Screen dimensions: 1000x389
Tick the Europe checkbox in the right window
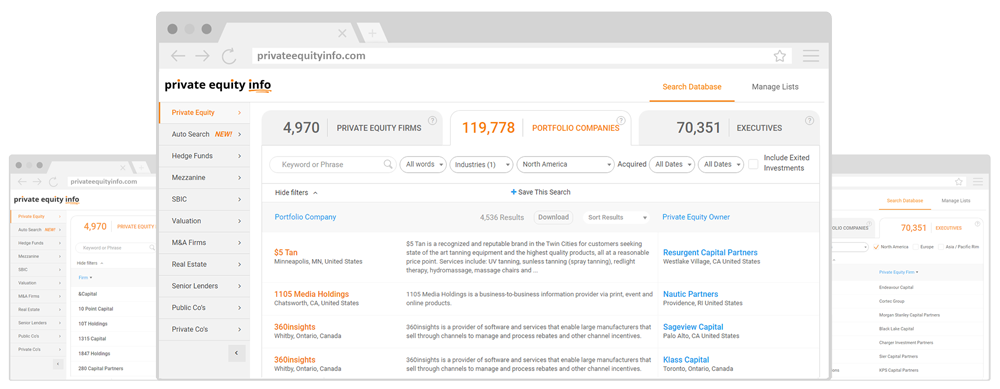(916, 247)
